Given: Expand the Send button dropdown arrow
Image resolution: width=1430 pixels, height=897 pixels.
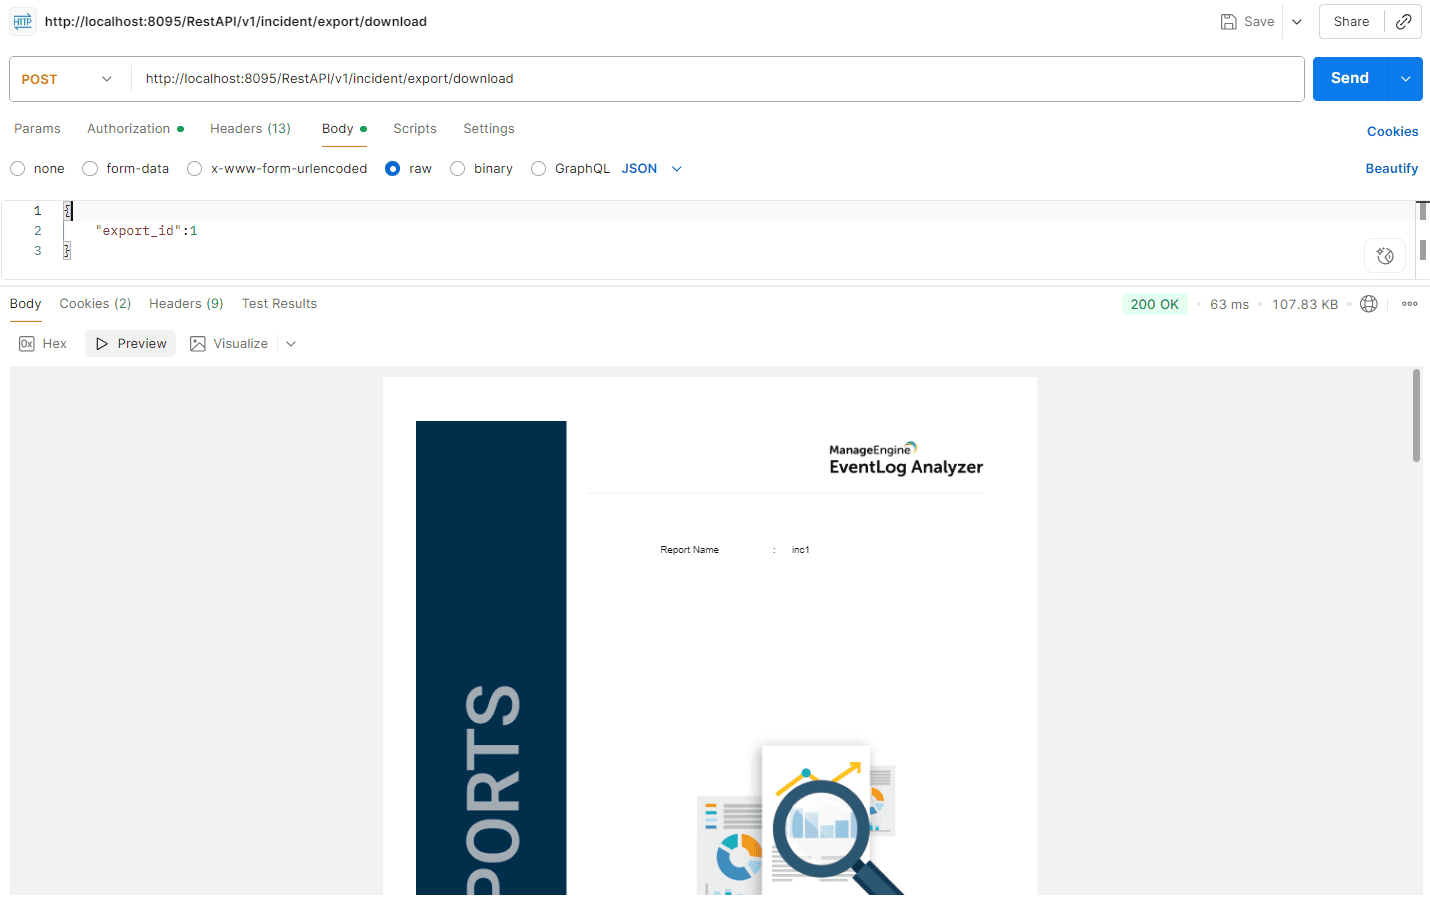Looking at the screenshot, I should point(1404,78).
